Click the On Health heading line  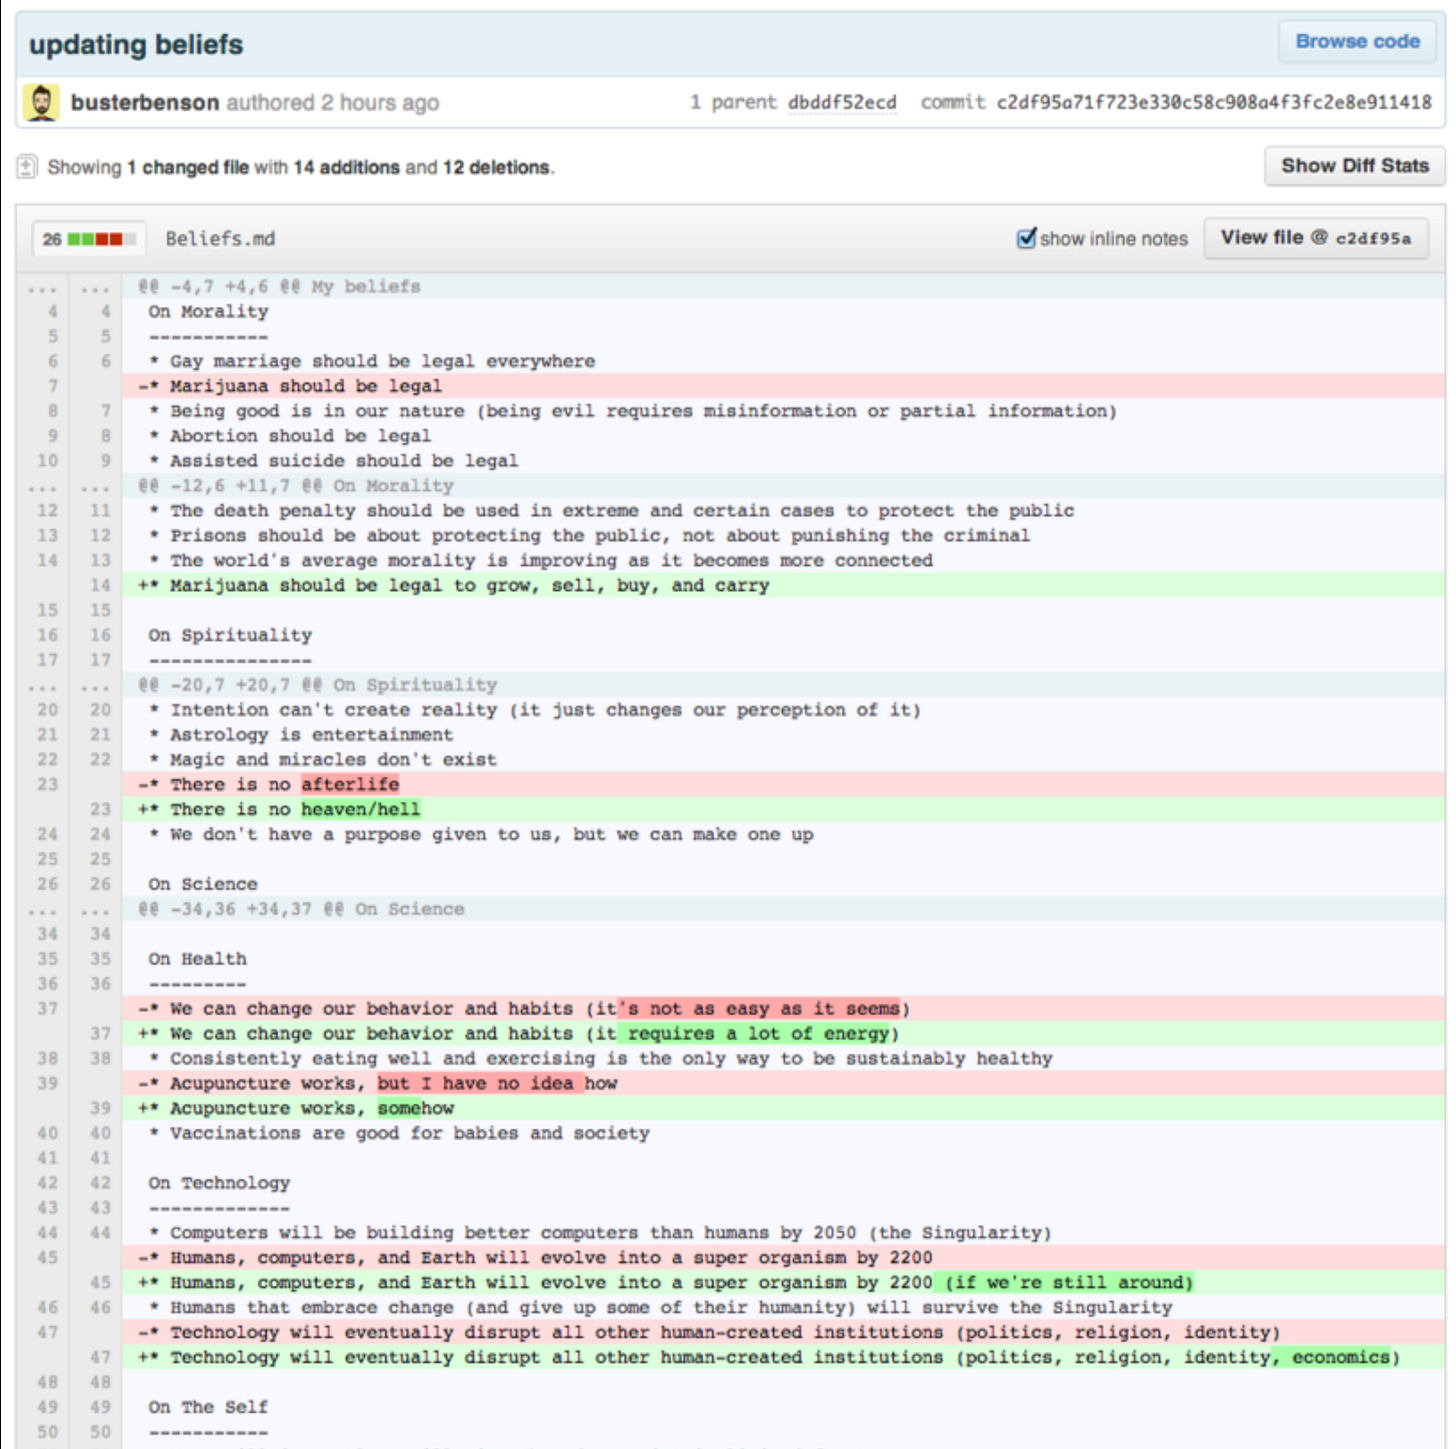(x=783, y=959)
